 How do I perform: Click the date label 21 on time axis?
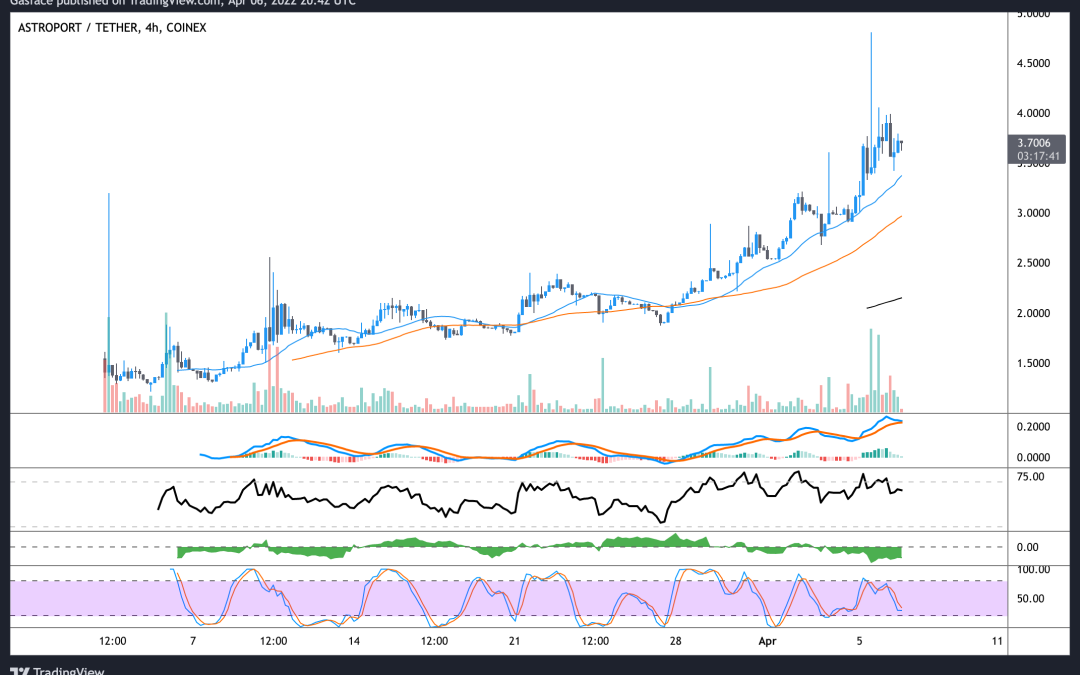[x=515, y=641]
